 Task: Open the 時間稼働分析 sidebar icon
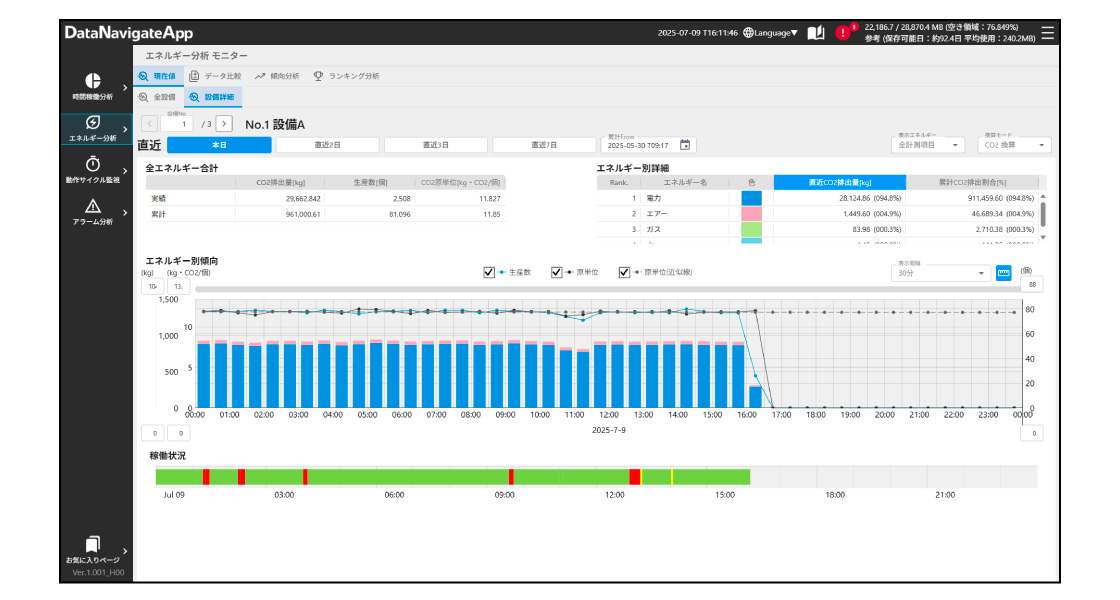point(92,80)
